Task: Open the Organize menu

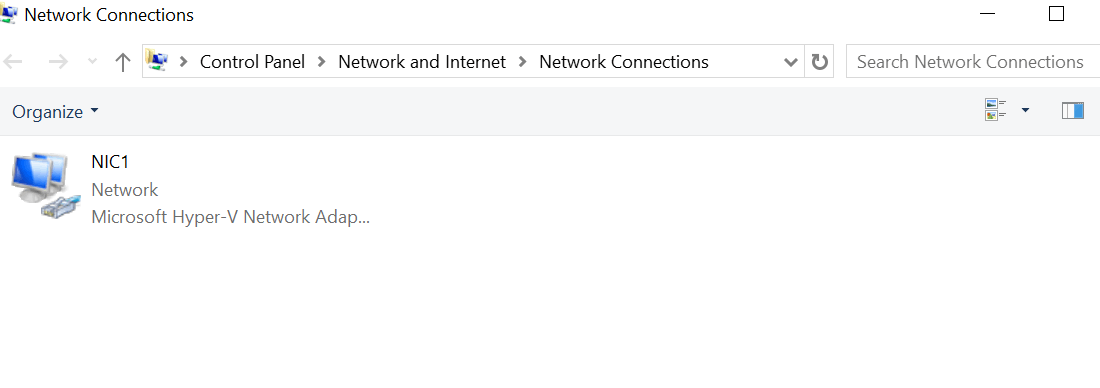Action: coord(55,112)
